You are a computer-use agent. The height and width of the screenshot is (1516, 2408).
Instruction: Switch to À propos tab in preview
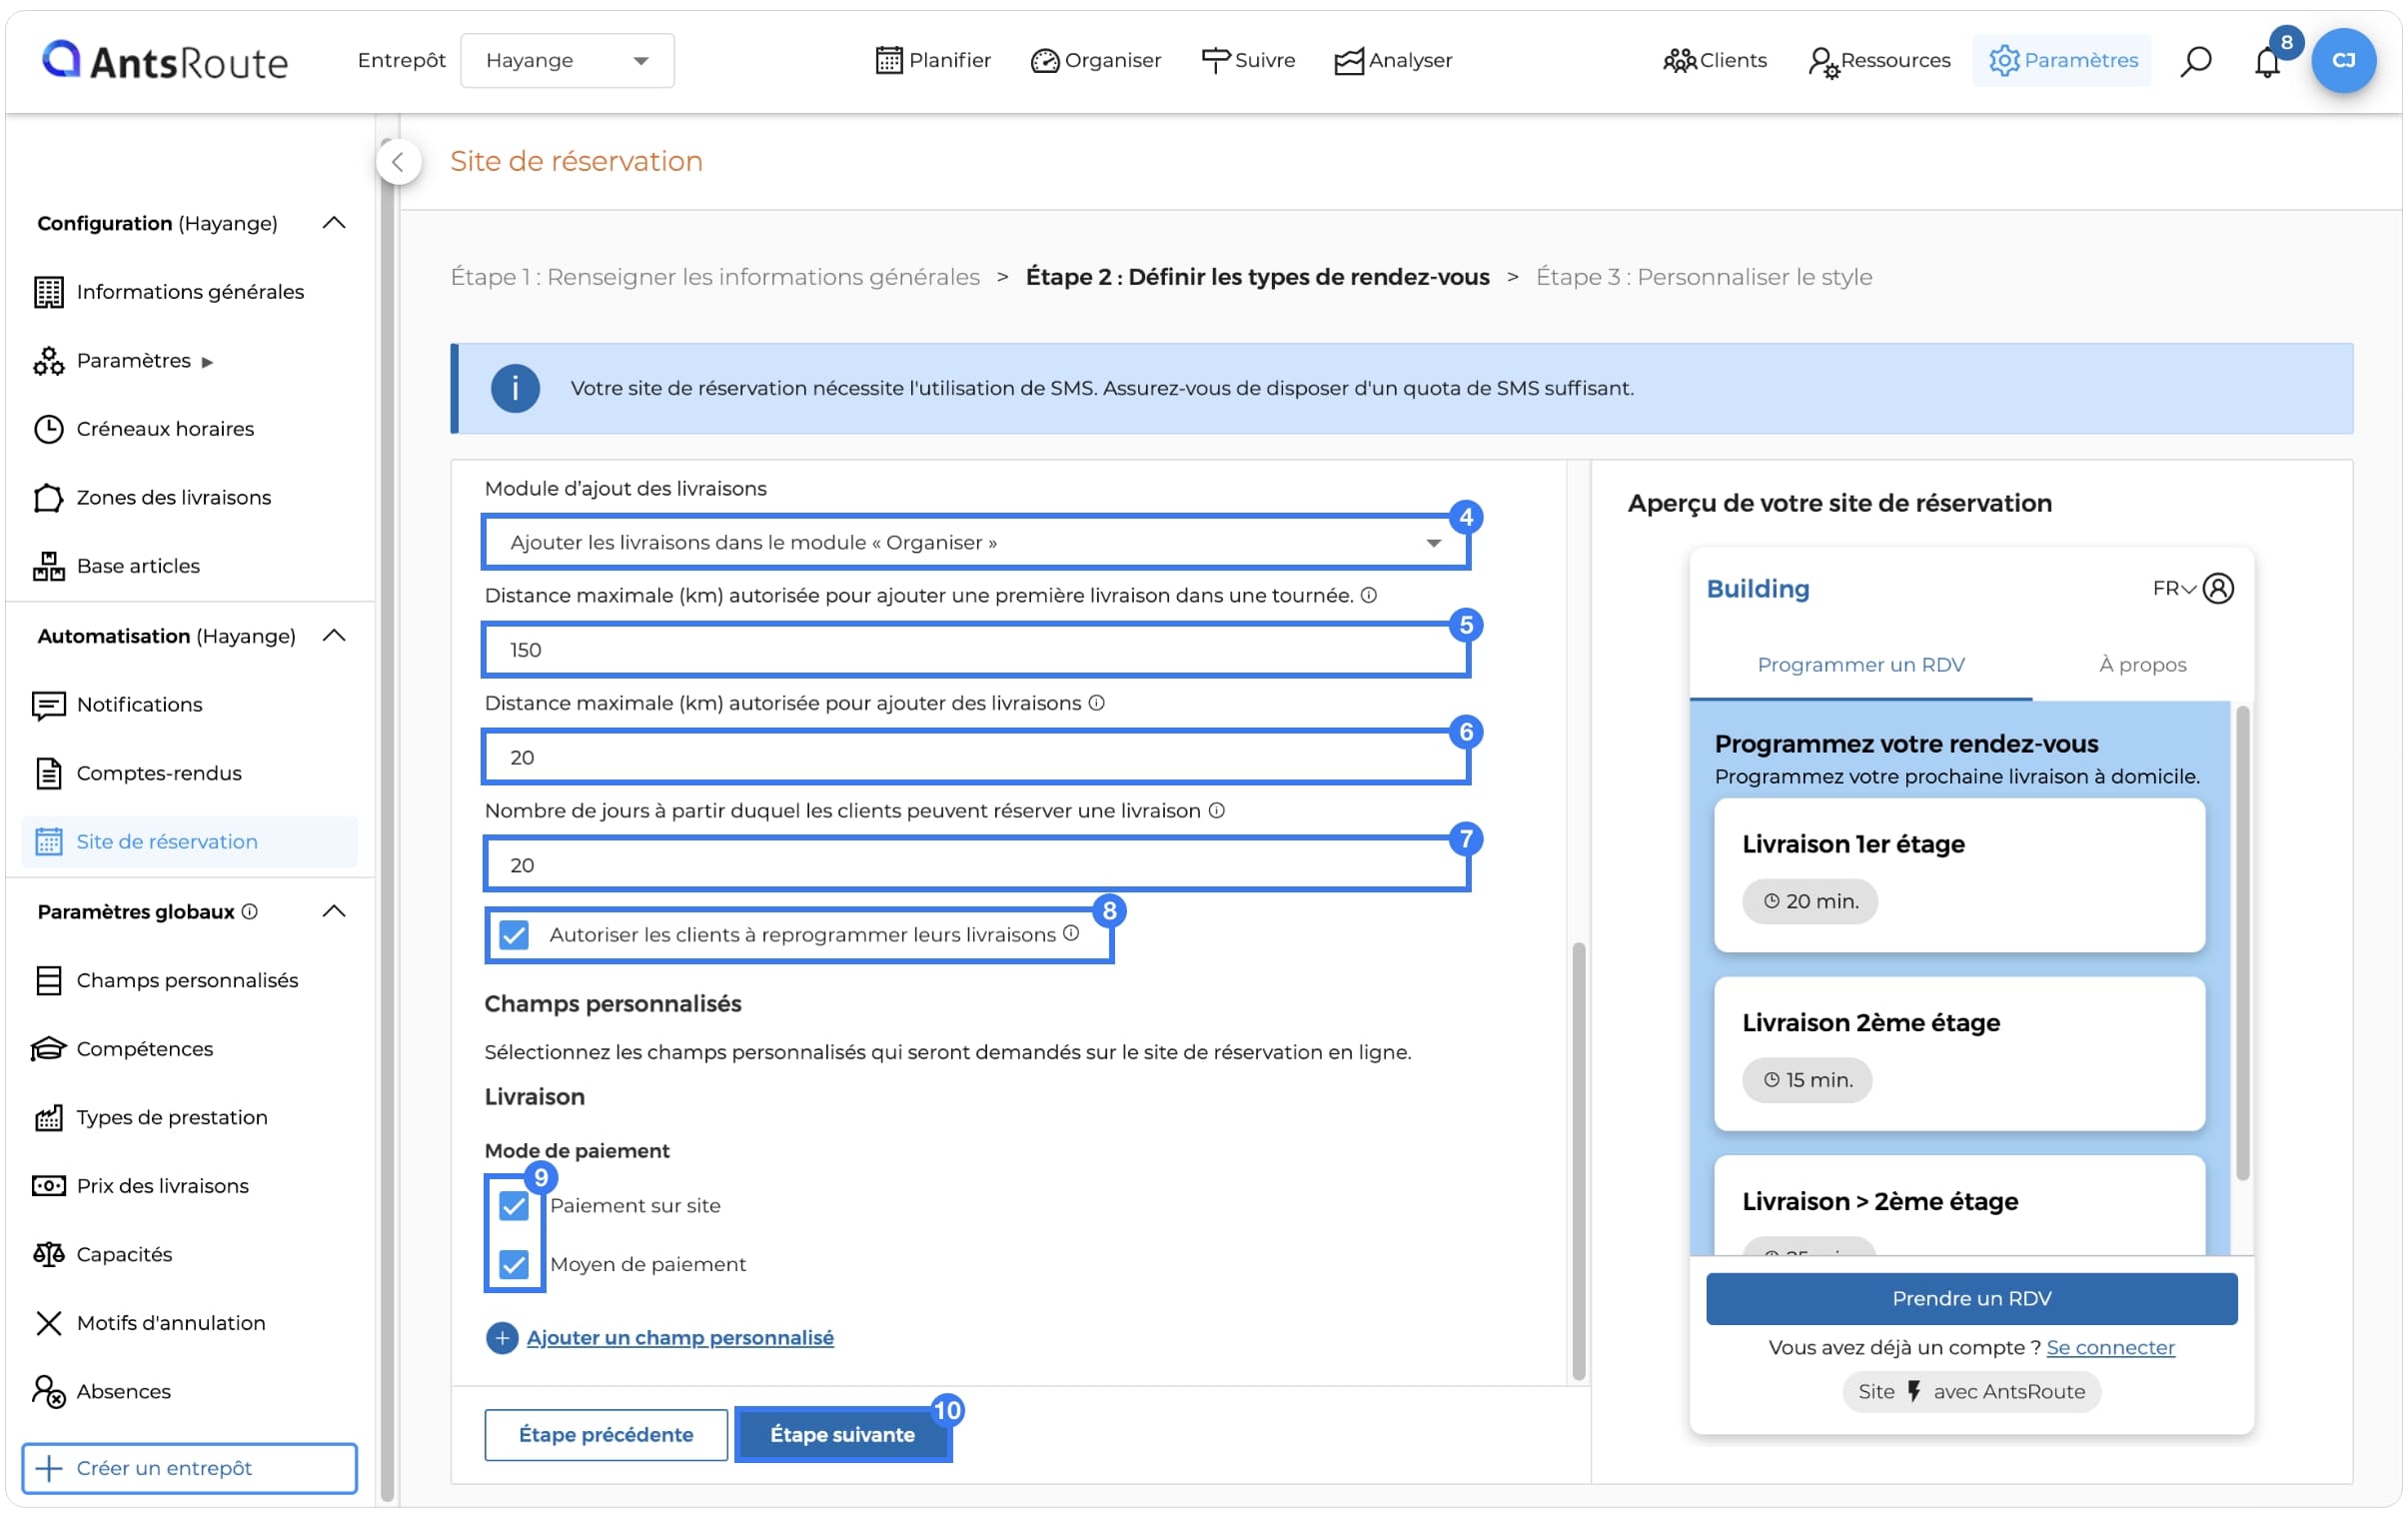point(2142,665)
